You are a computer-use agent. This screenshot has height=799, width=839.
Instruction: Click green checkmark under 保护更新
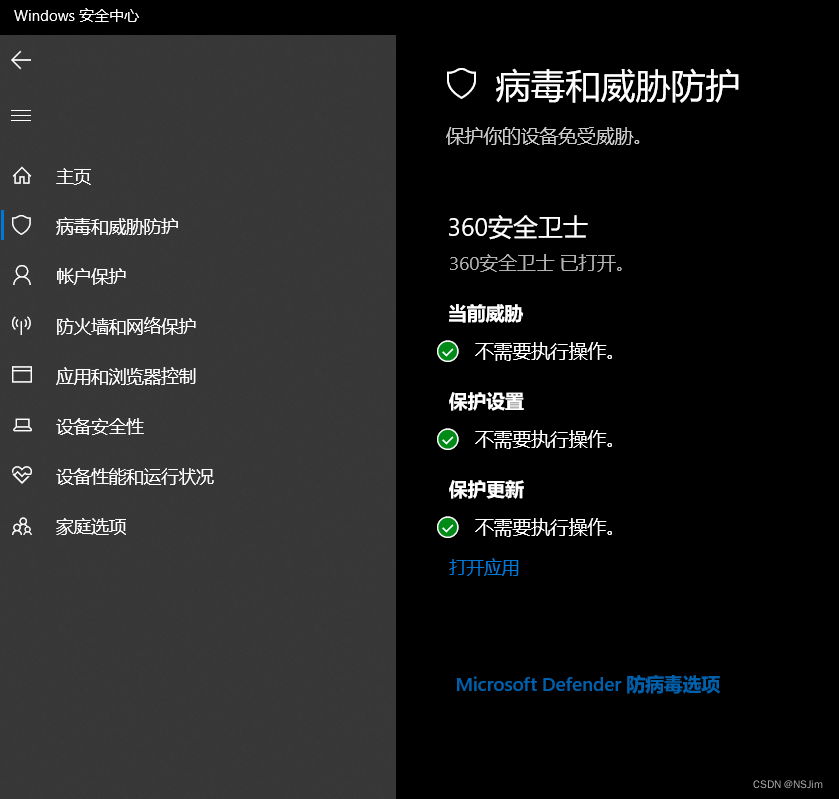[448, 528]
